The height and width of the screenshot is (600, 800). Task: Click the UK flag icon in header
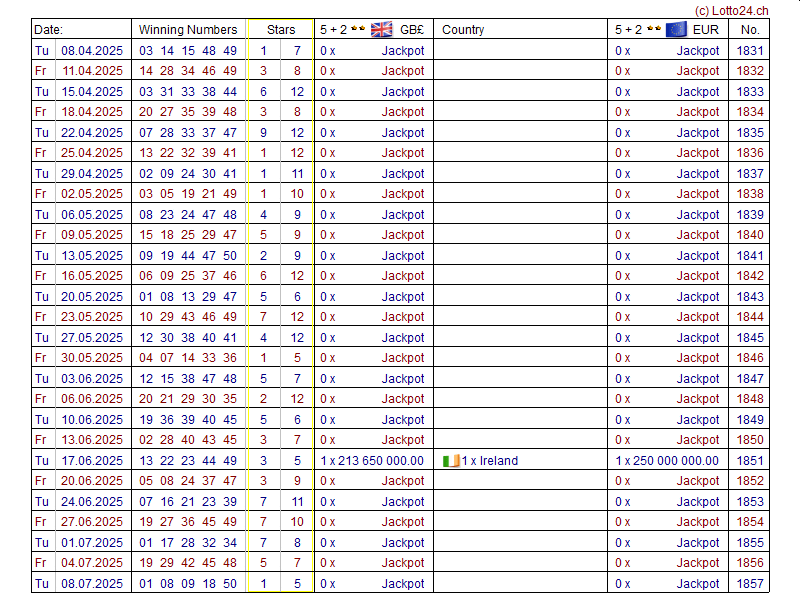(382, 29)
